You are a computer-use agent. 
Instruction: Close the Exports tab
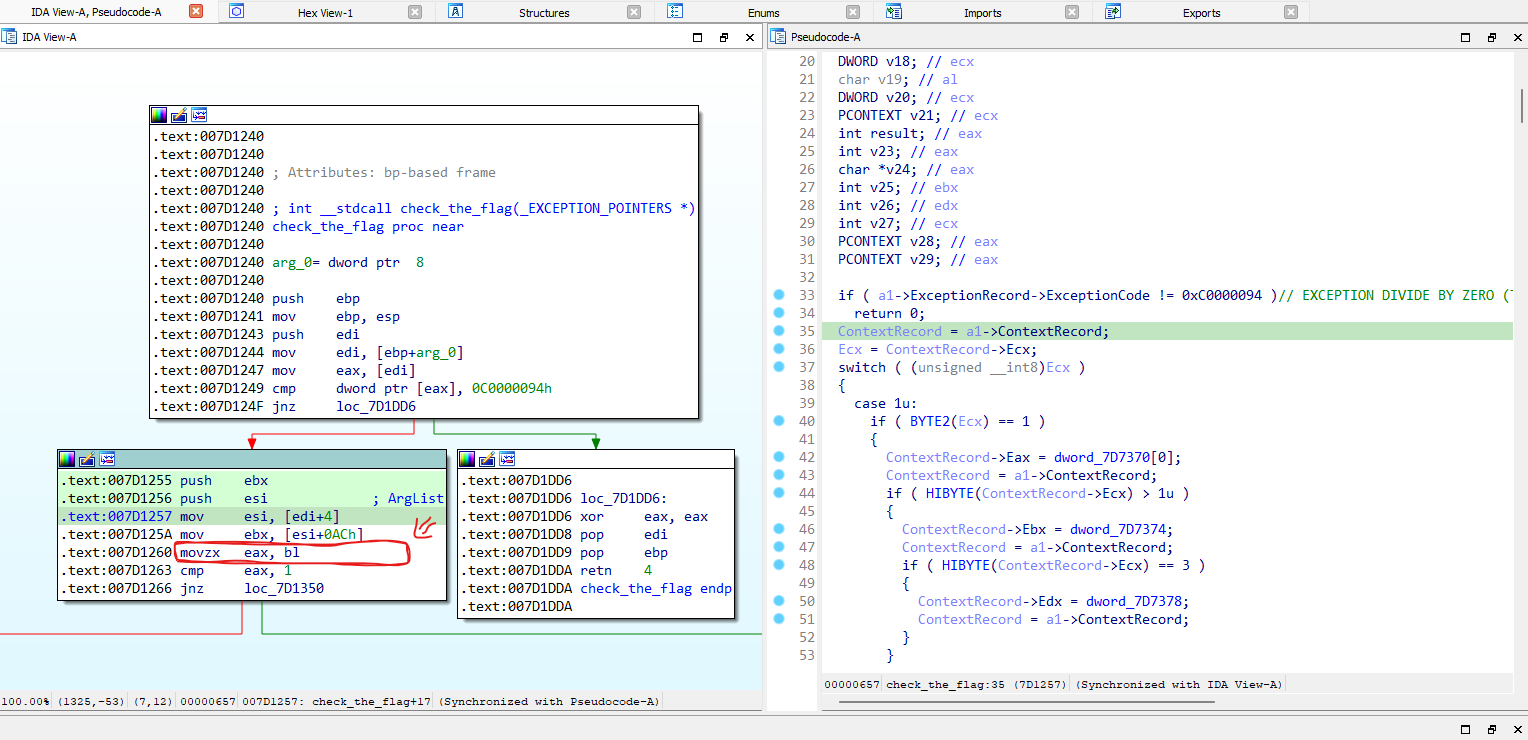pos(1291,12)
